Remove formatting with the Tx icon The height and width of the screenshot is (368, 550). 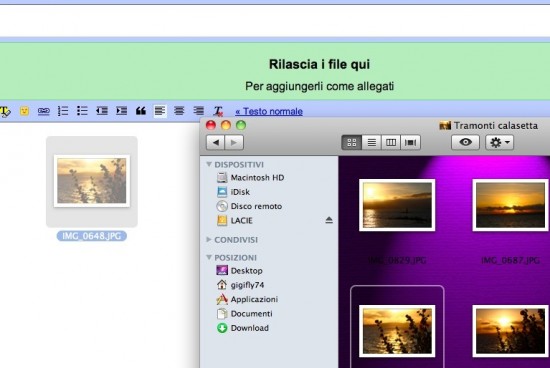coord(218,111)
